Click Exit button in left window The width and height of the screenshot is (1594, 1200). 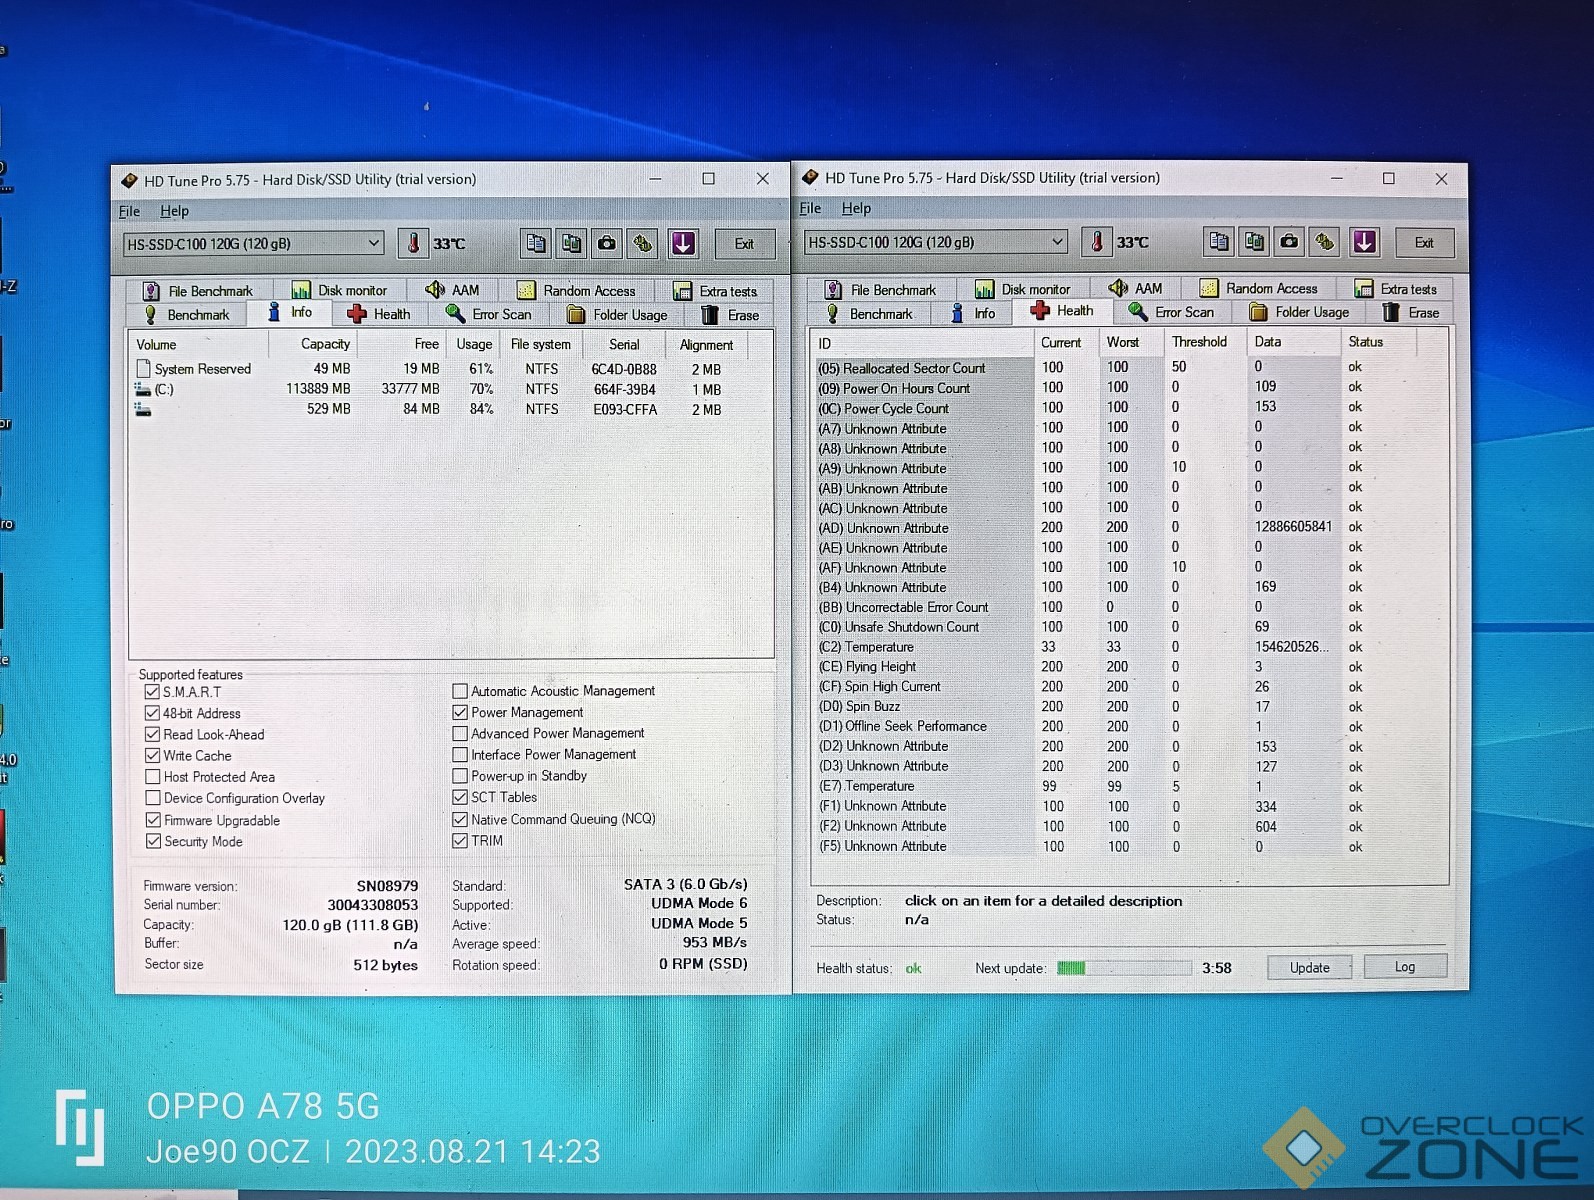click(744, 243)
